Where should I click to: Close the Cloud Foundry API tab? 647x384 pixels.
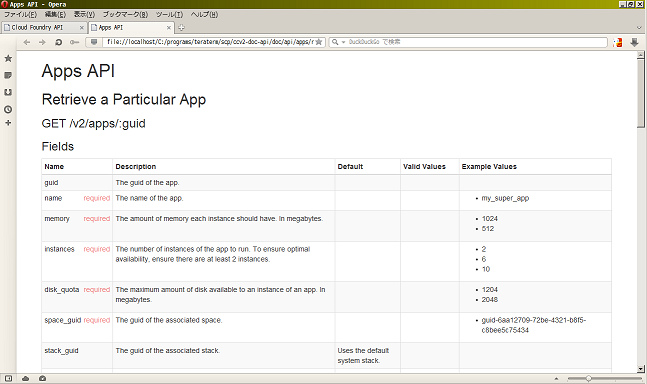(82, 28)
